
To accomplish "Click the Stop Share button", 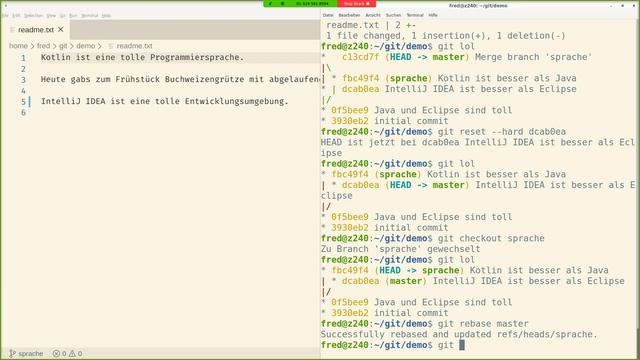I will (x=356, y=4).
